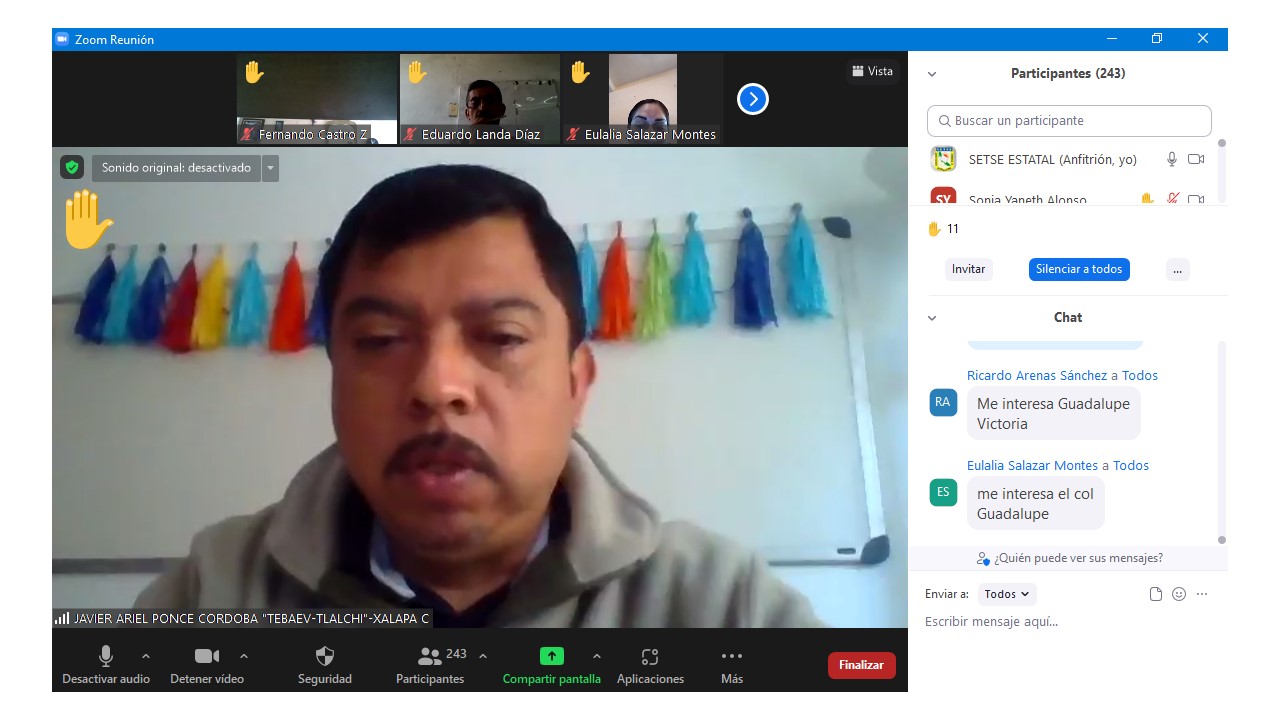Show next participants with blue arrow
1280x720 pixels.
point(752,99)
